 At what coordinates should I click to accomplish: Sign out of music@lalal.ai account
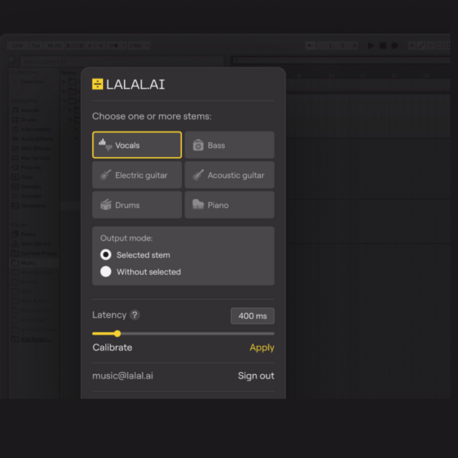point(256,376)
